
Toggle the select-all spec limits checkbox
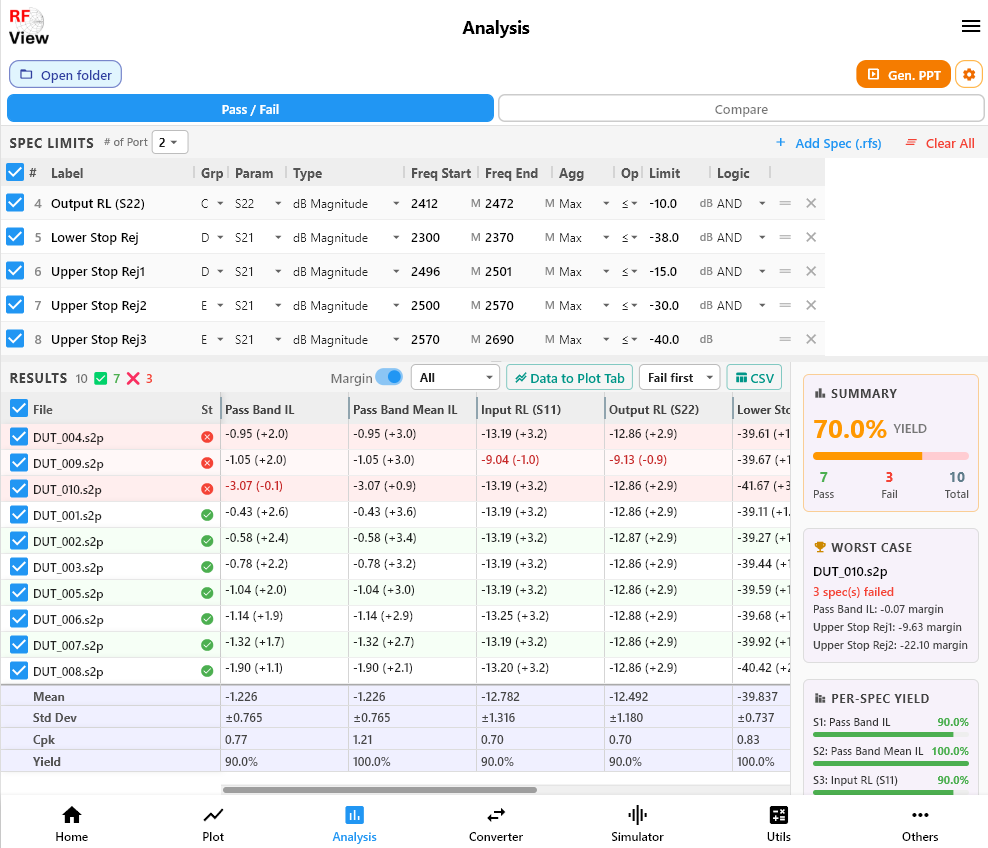tap(14, 172)
